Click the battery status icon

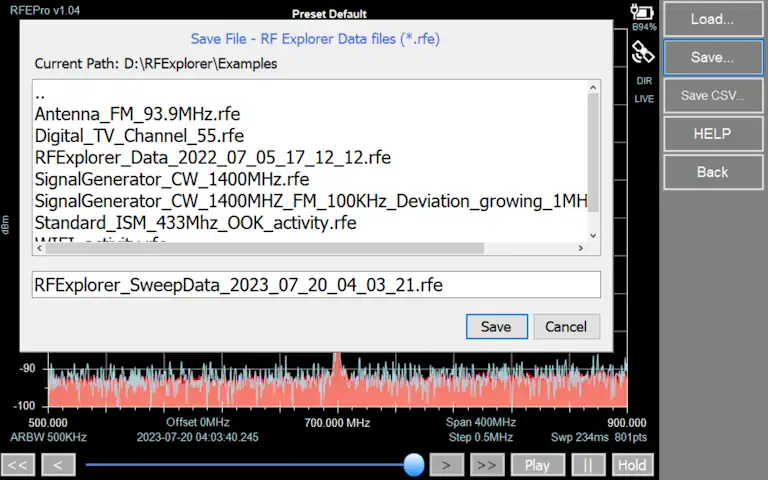pos(643,13)
